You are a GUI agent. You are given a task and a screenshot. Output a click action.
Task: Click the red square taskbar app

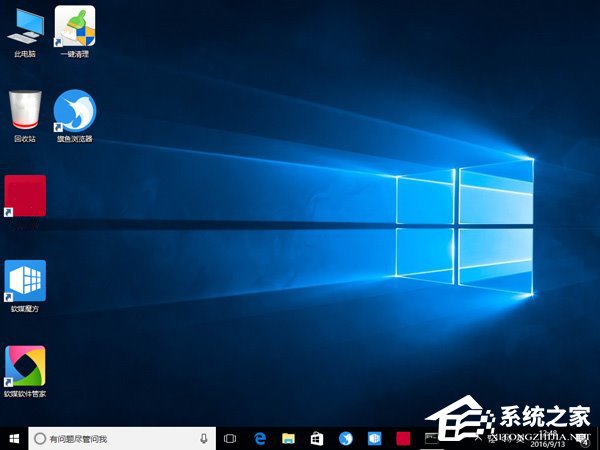tap(403, 439)
